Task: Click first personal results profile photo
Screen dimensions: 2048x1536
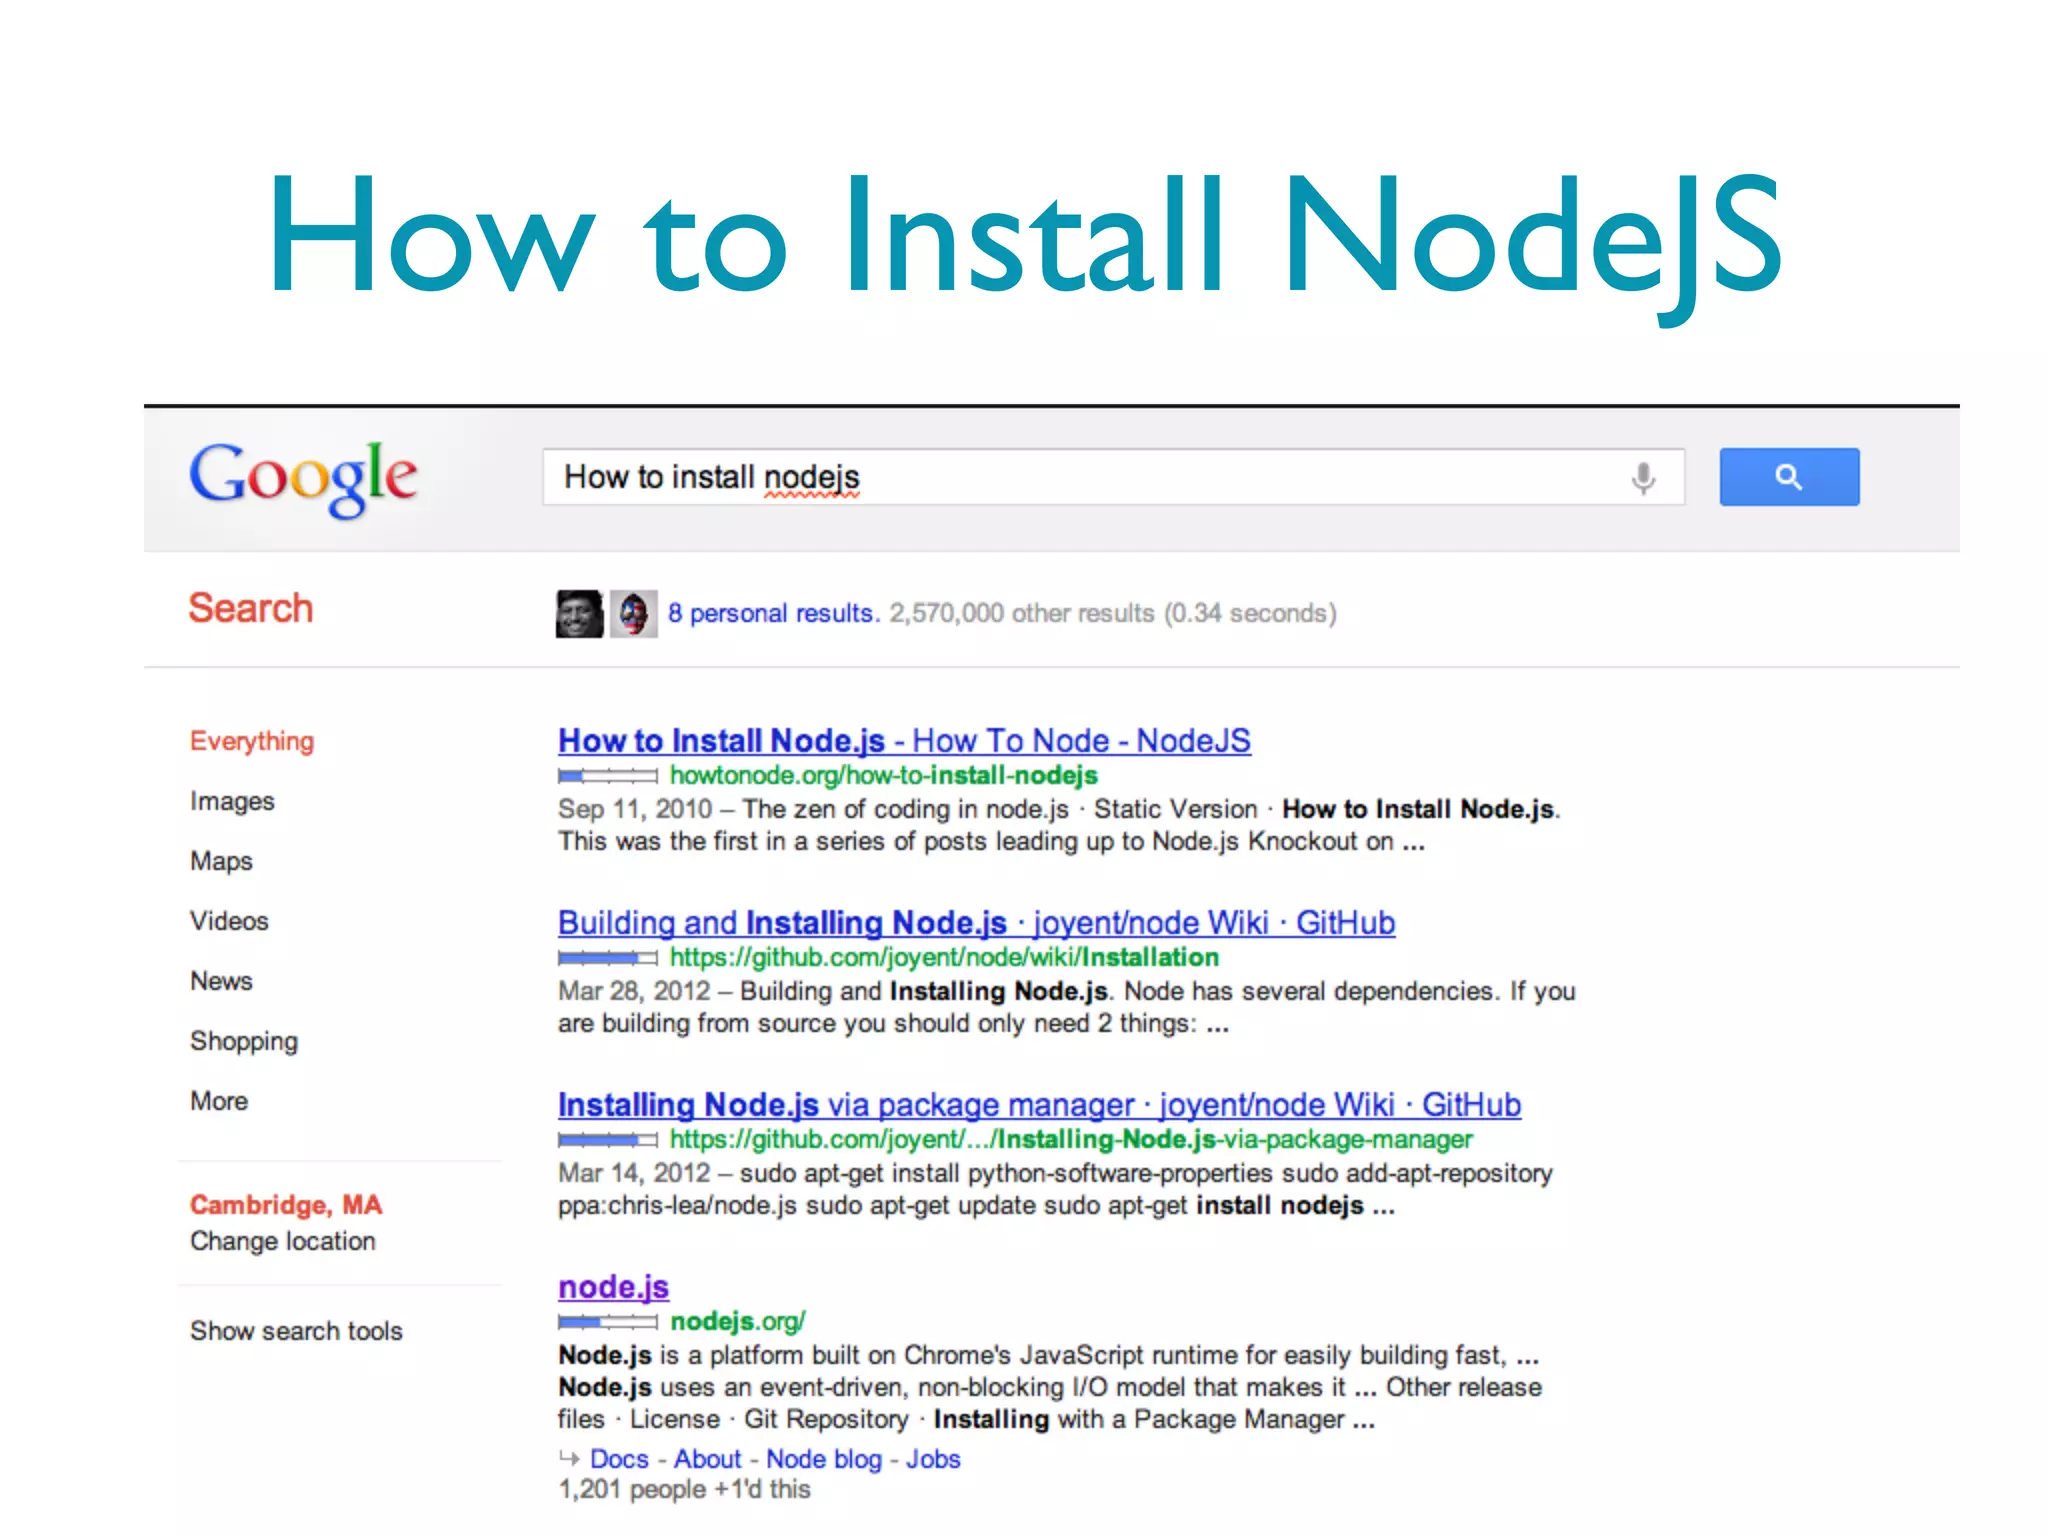Action: click(x=579, y=613)
